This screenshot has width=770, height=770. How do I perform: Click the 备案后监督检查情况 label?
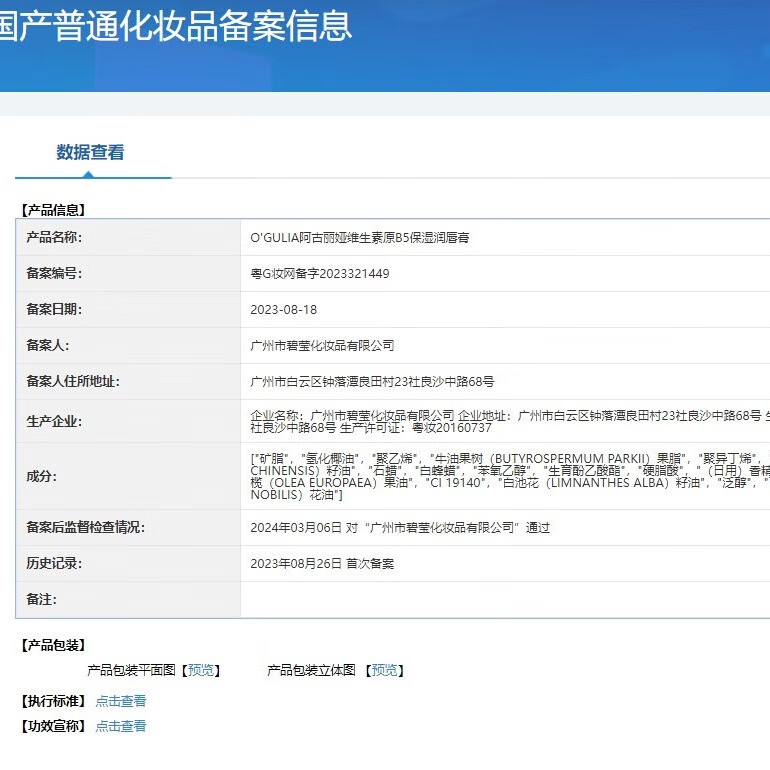pyautogui.click(x=85, y=527)
